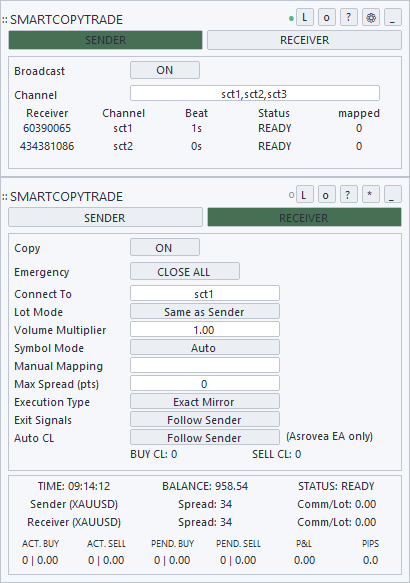Switch to RECEIVER tab in top panel
410x583 pixels.
pos(304,40)
